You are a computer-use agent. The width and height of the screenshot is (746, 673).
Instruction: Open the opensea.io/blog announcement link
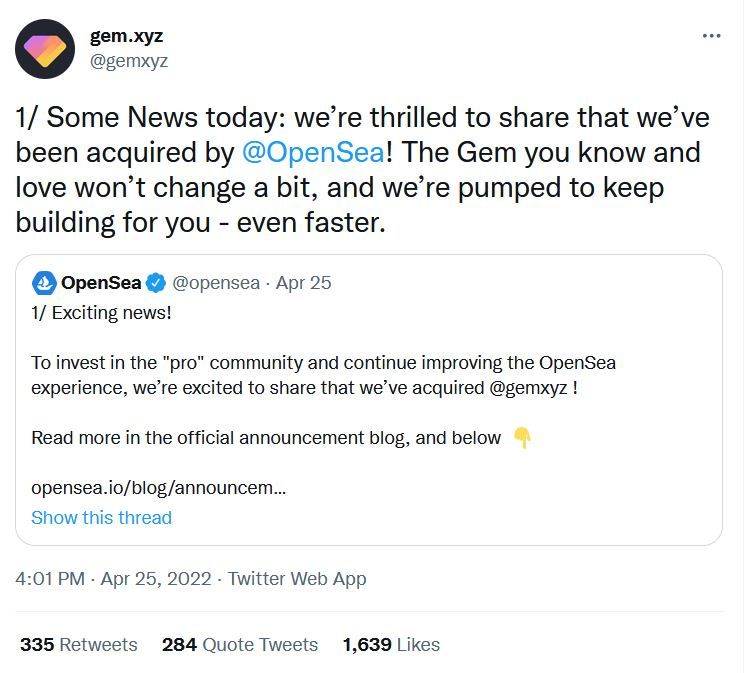pos(158,489)
